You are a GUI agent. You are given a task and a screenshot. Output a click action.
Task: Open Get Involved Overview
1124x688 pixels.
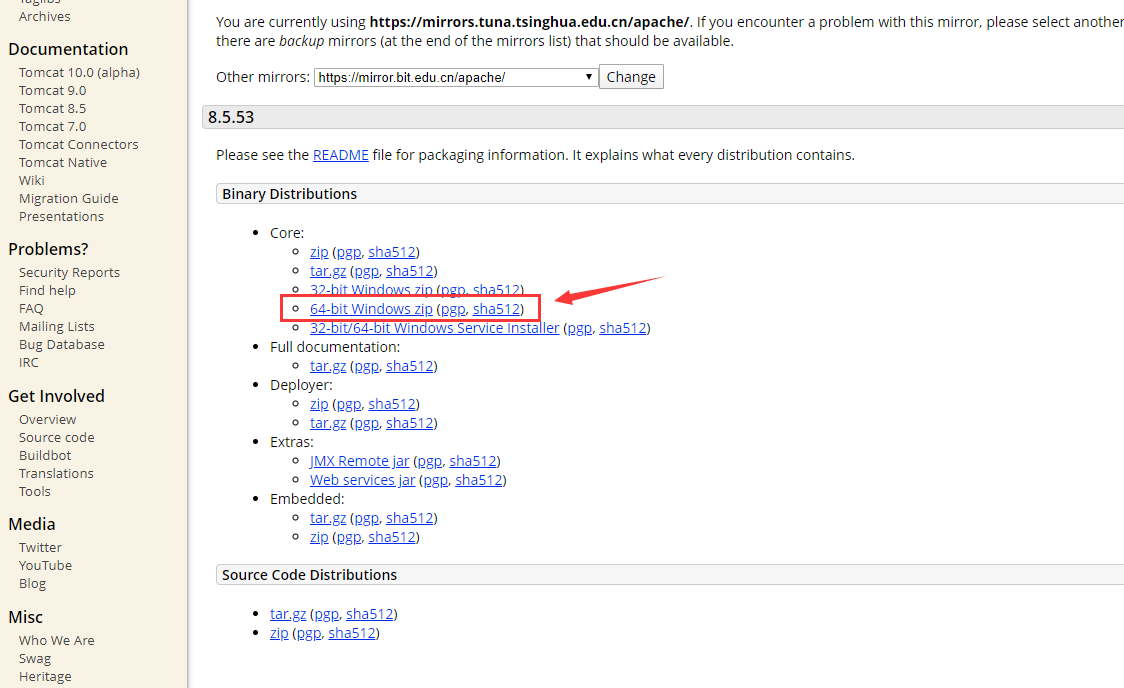tap(47, 419)
